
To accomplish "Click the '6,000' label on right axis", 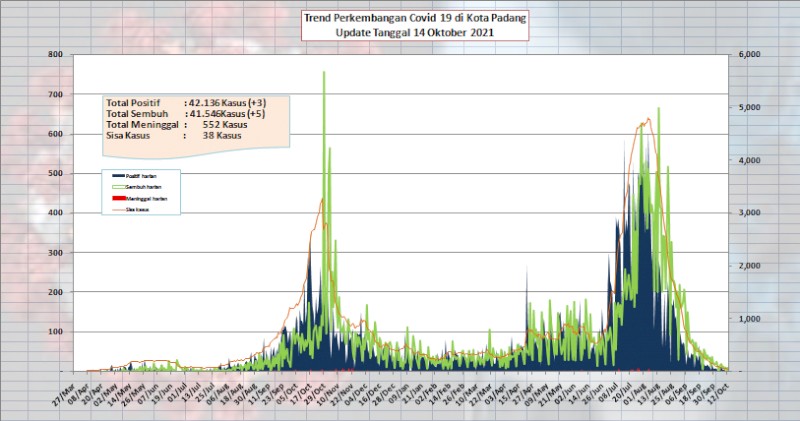I will (748, 55).
